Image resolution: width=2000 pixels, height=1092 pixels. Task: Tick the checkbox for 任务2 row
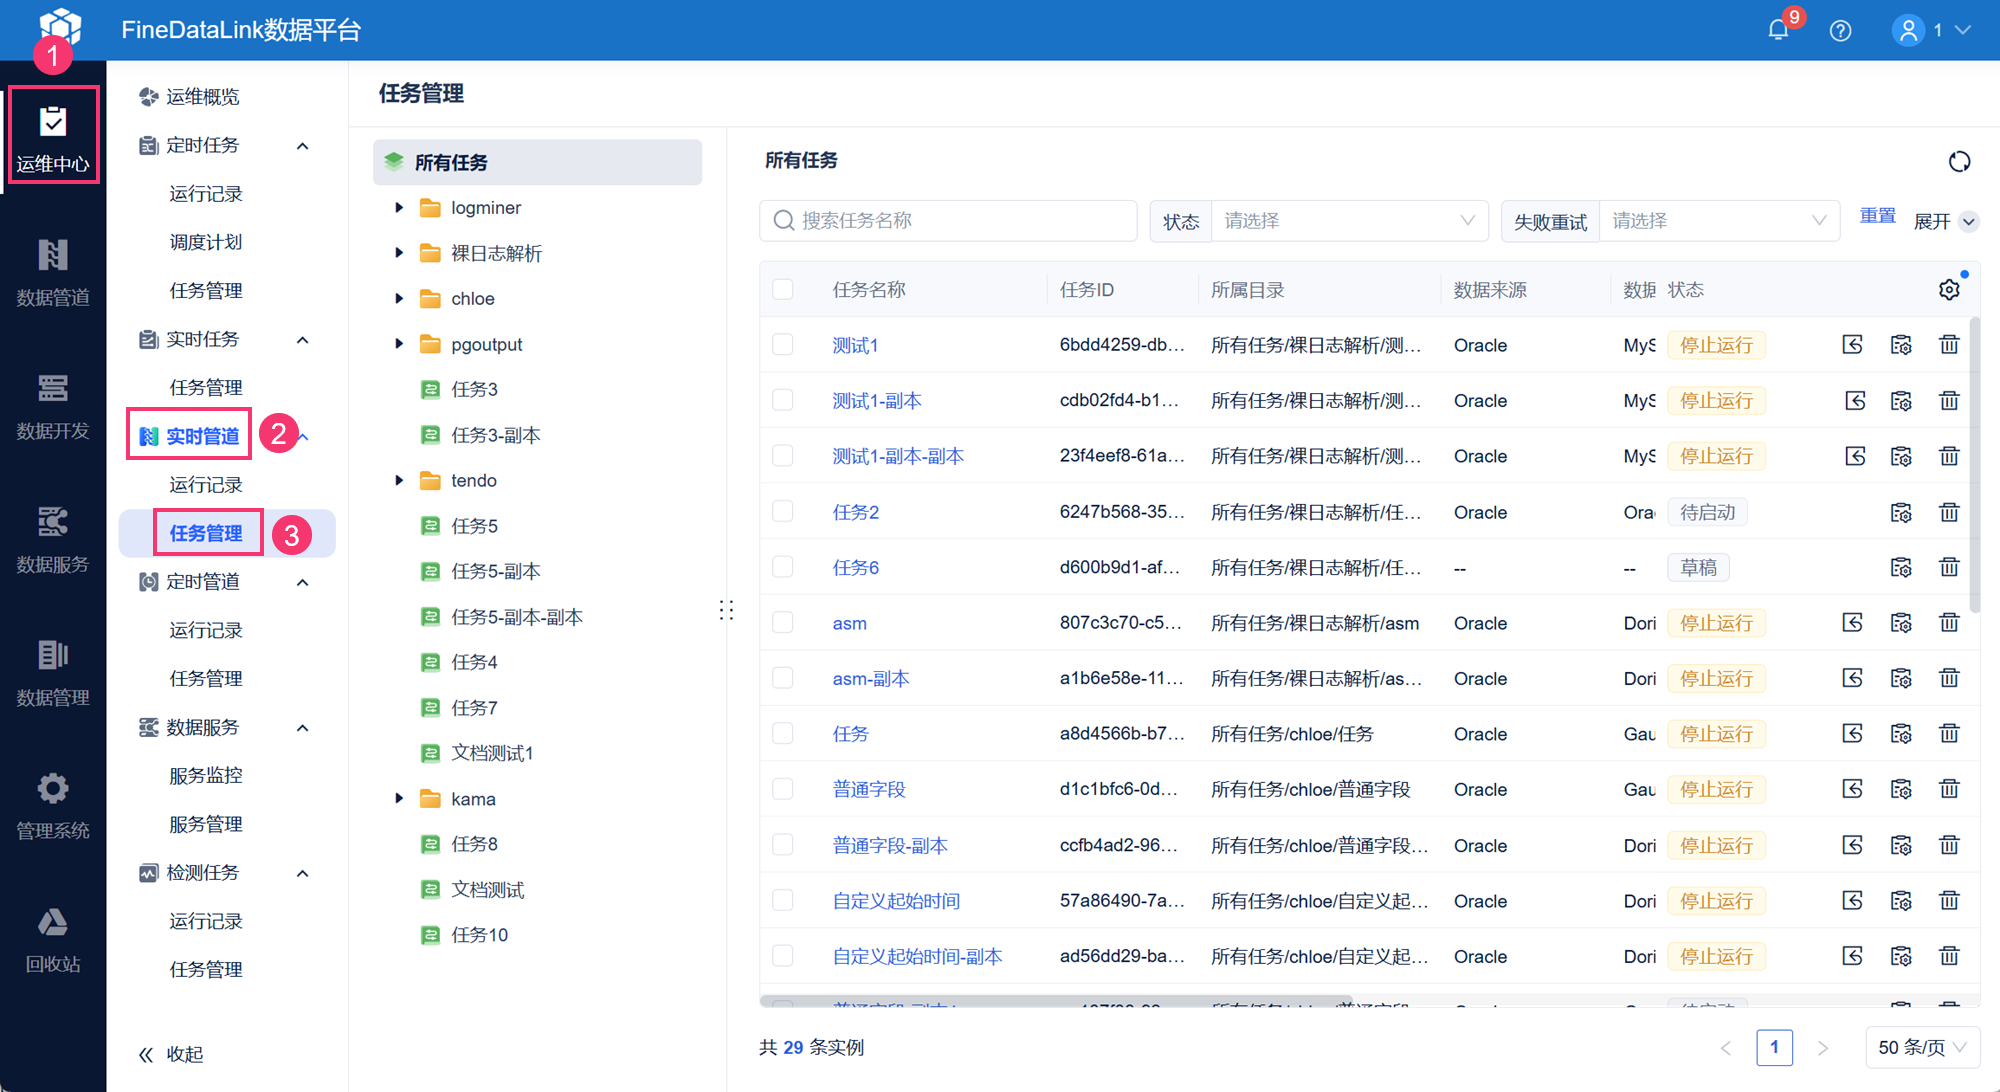click(783, 512)
